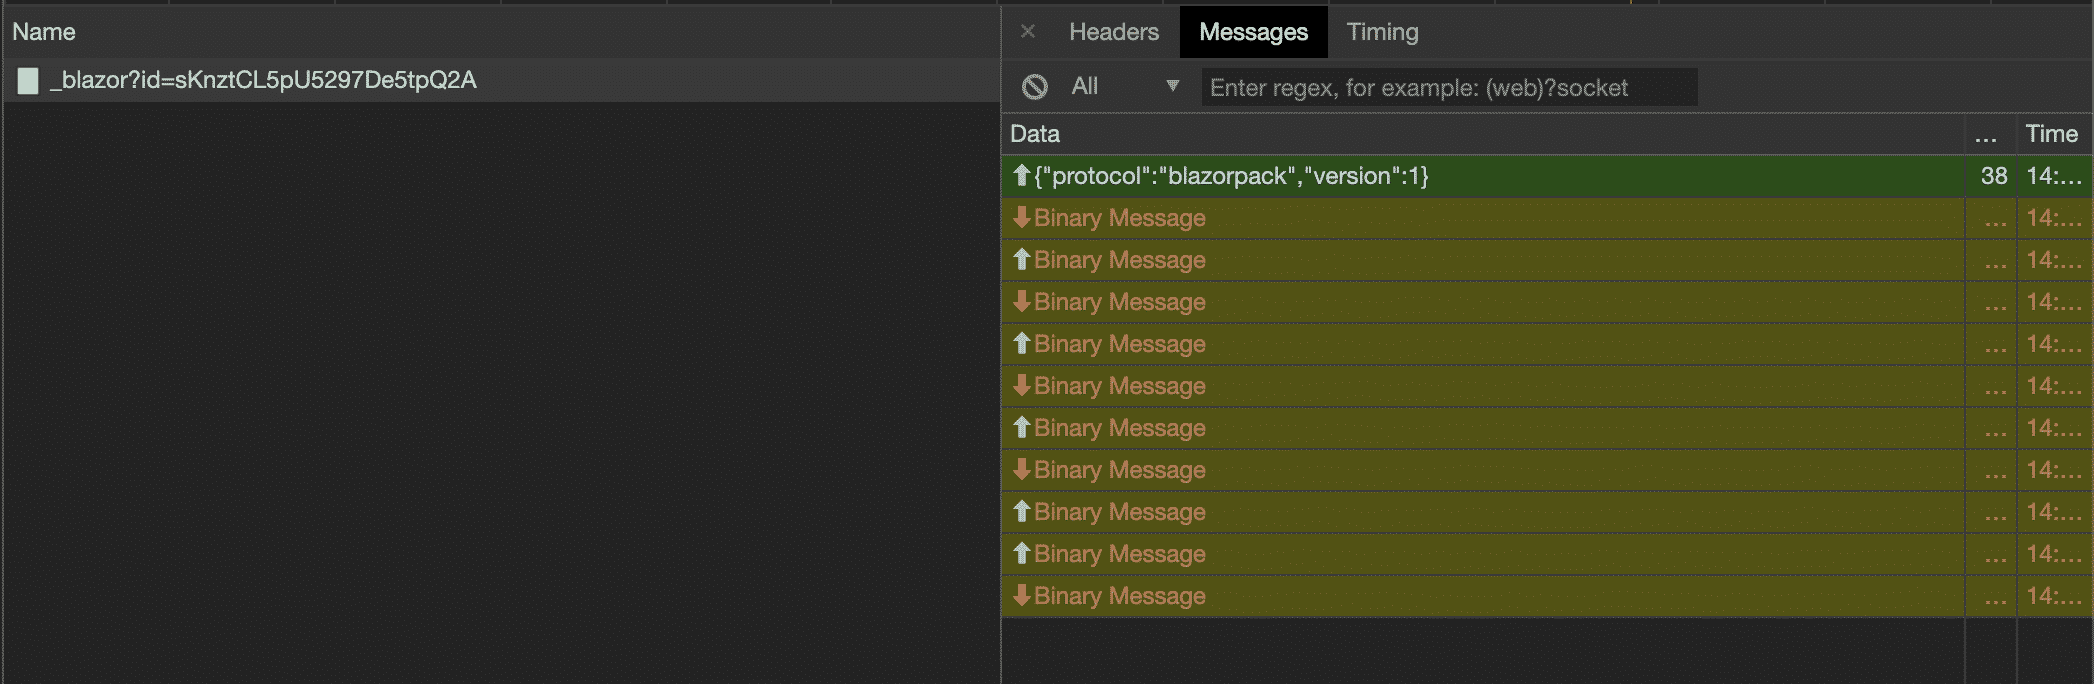Sort by the Time column header

pyautogui.click(x=2051, y=134)
